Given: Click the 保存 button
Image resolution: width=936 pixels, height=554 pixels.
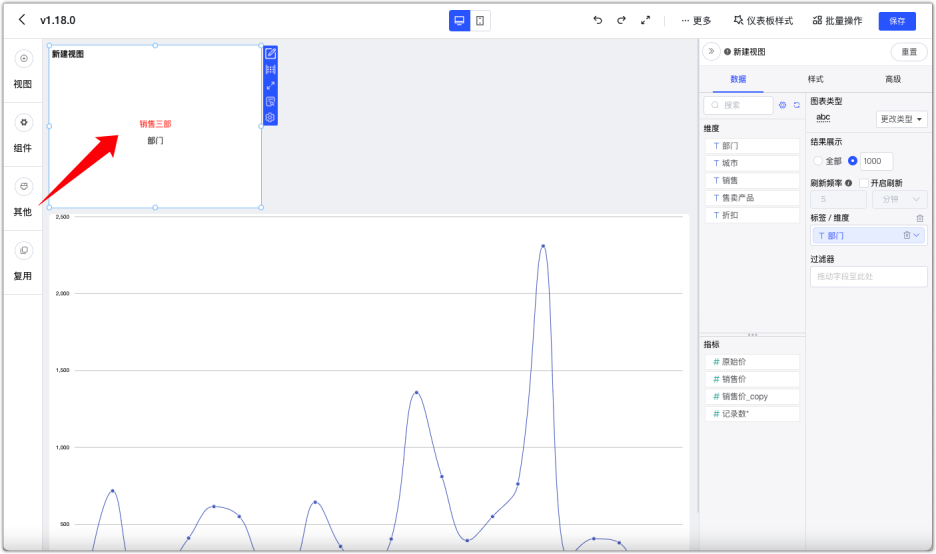Looking at the screenshot, I should pos(896,21).
